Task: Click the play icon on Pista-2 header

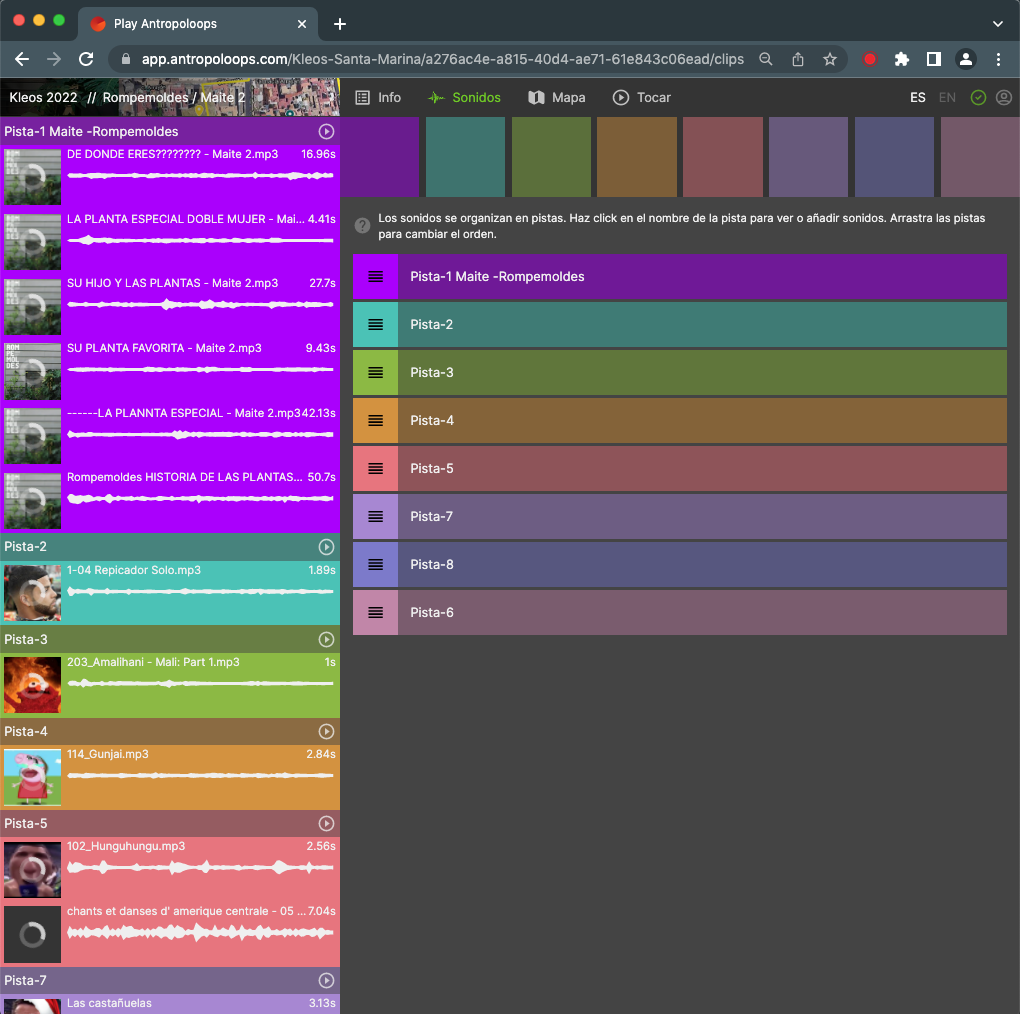Action: tap(325, 547)
